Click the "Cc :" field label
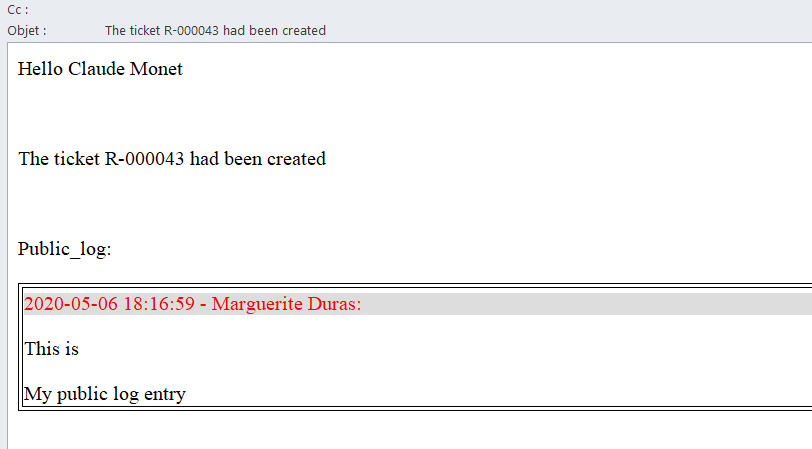This screenshot has height=449, width=812. [17, 10]
